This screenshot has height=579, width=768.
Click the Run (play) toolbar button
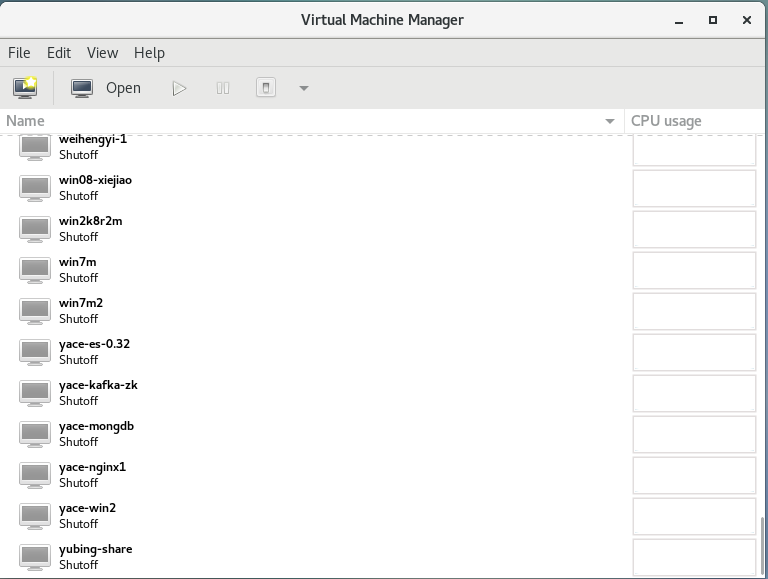click(179, 88)
